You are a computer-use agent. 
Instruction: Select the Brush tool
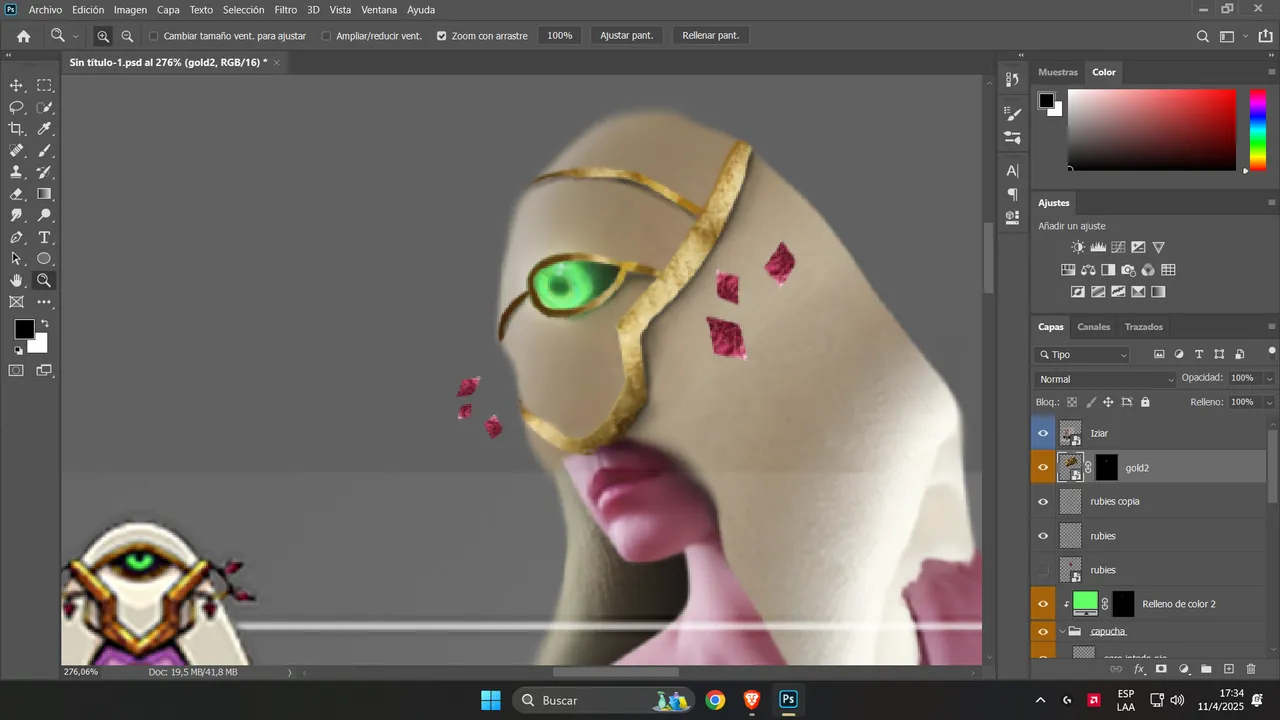(45, 151)
